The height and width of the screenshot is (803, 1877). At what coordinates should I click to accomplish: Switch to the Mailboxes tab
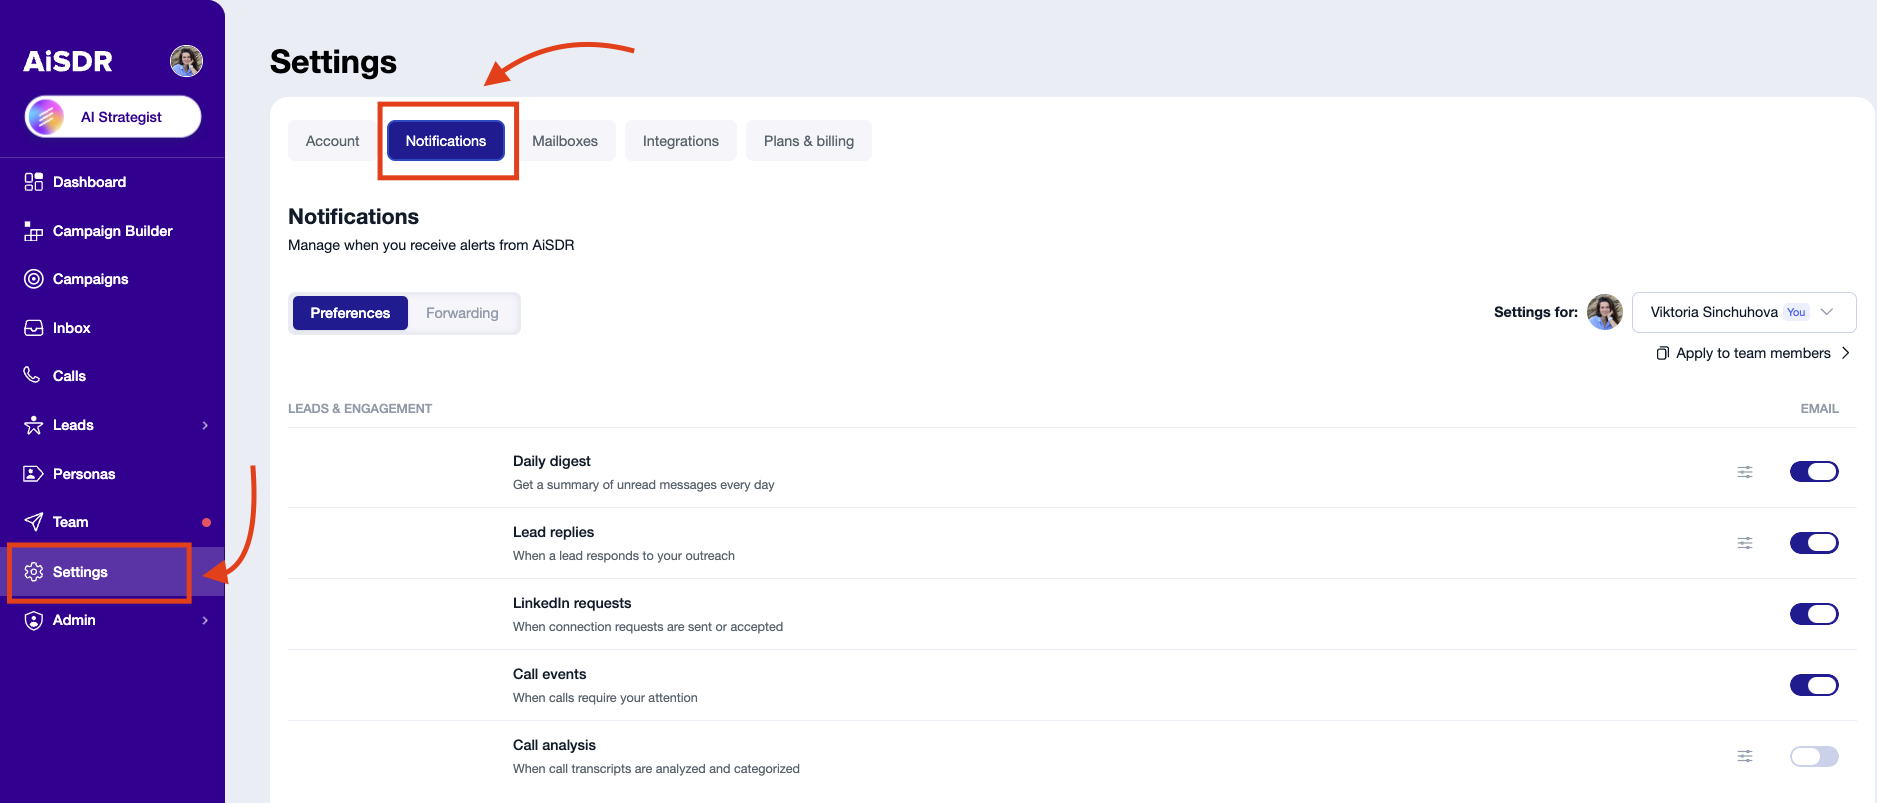pyautogui.click(x=565, y=141)
